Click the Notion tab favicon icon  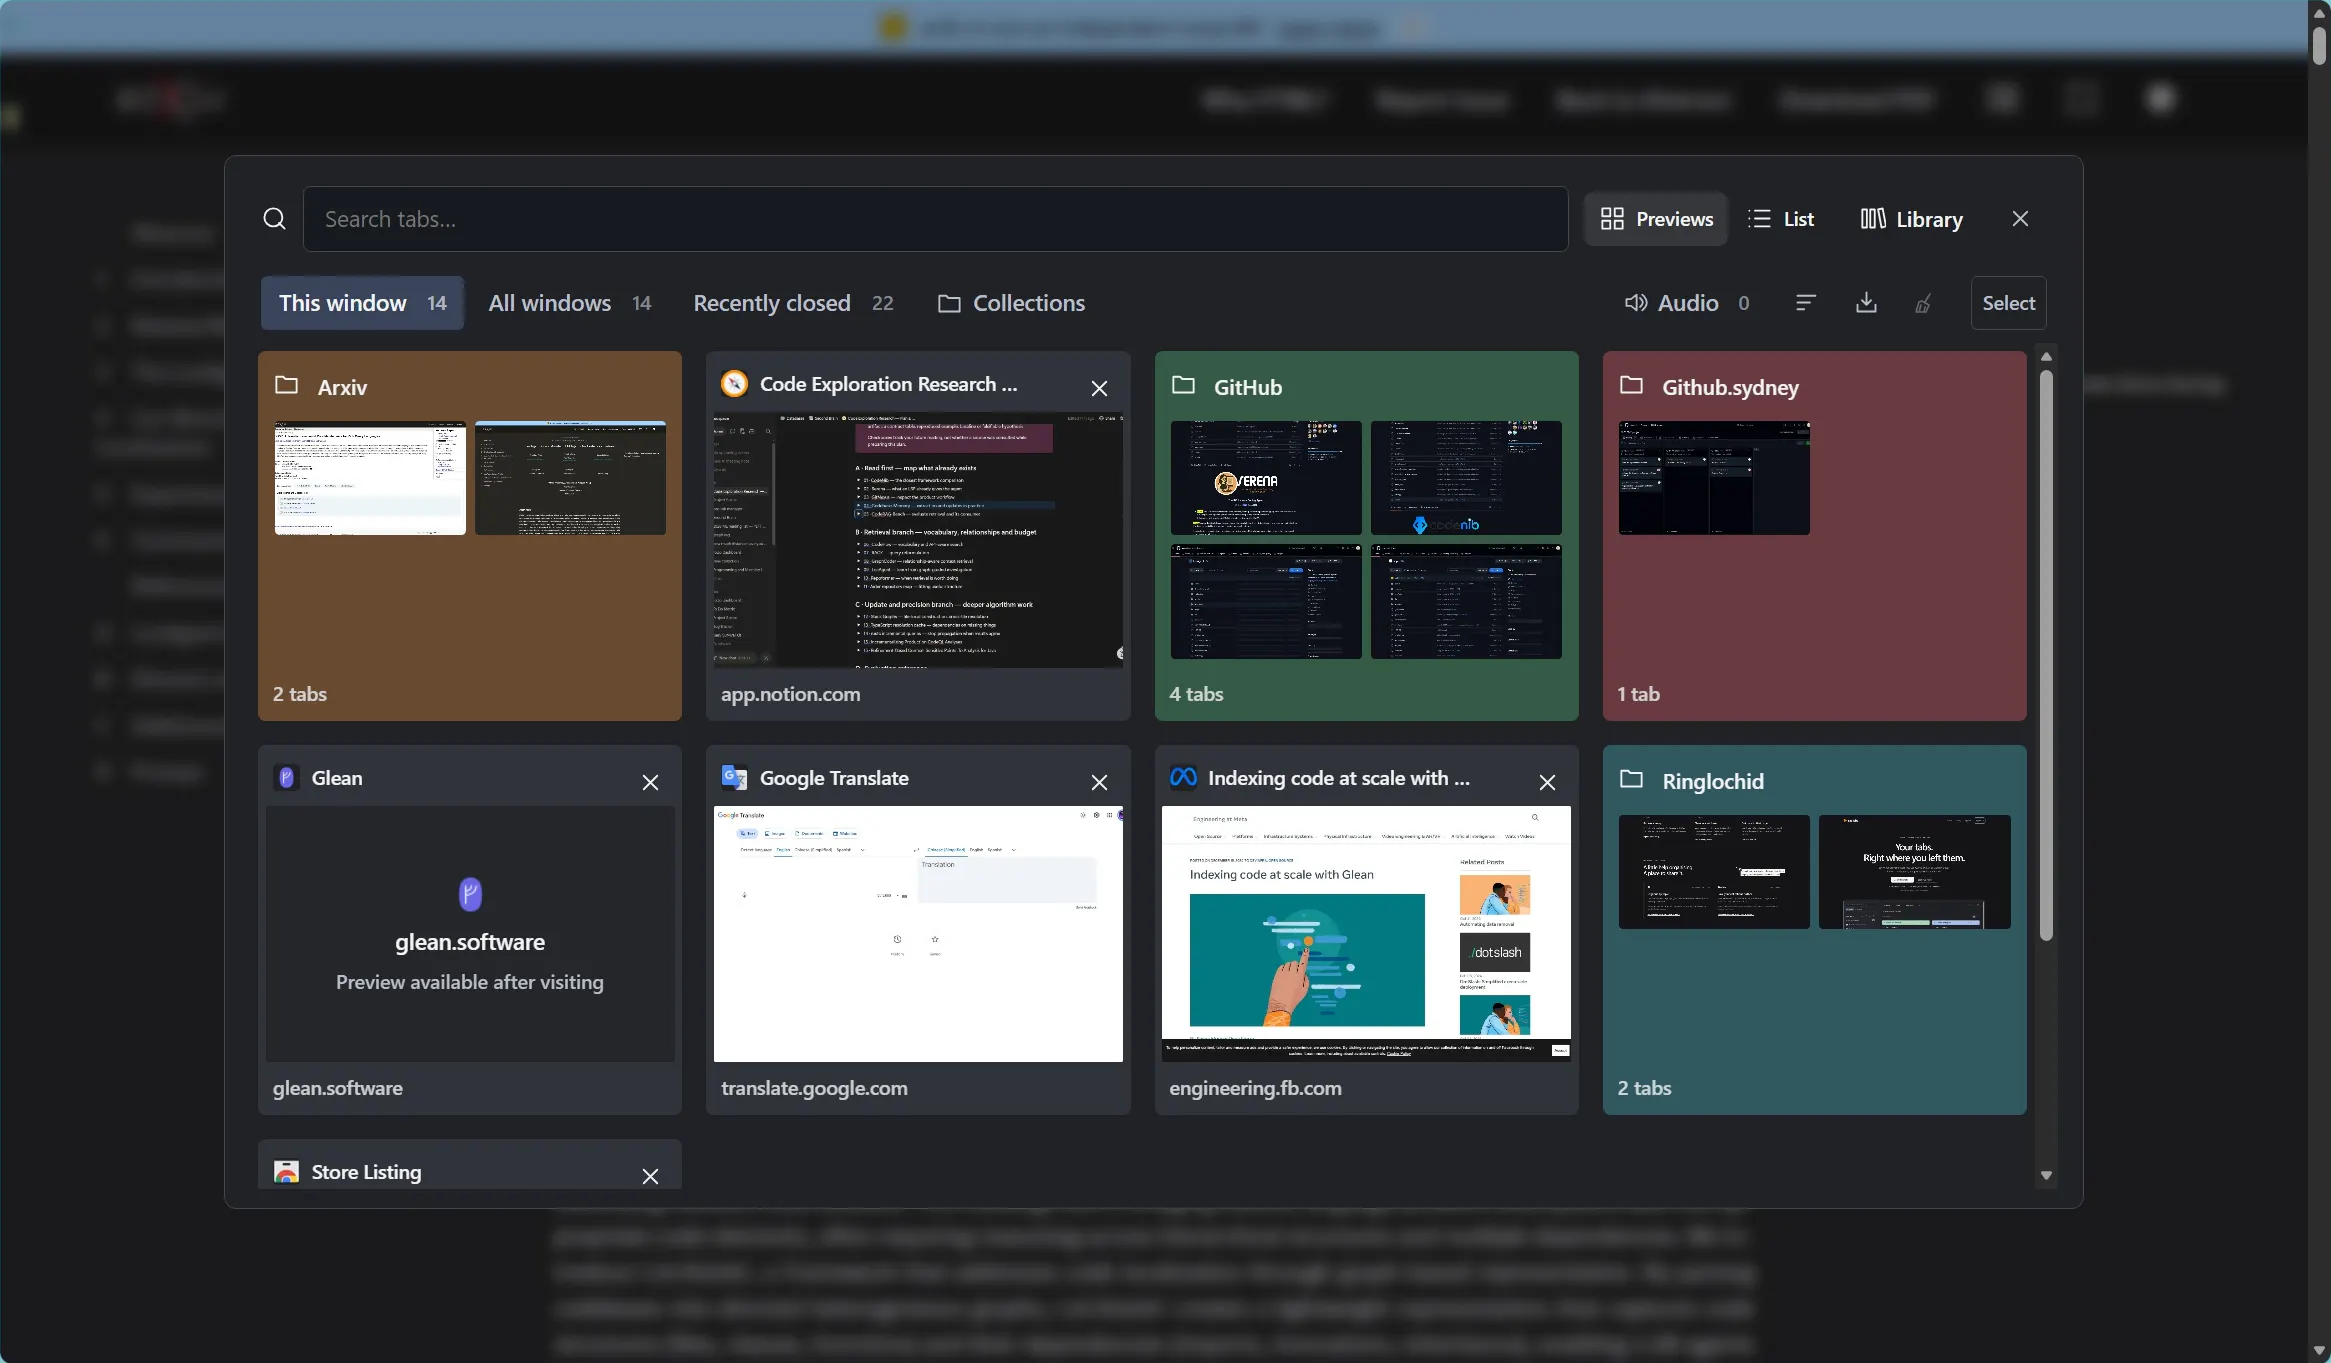pyautogui.click(x=735, y=384)
